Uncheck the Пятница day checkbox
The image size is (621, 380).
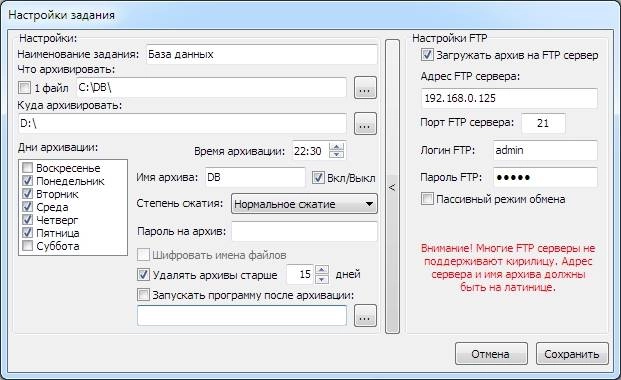click(27, 233)
